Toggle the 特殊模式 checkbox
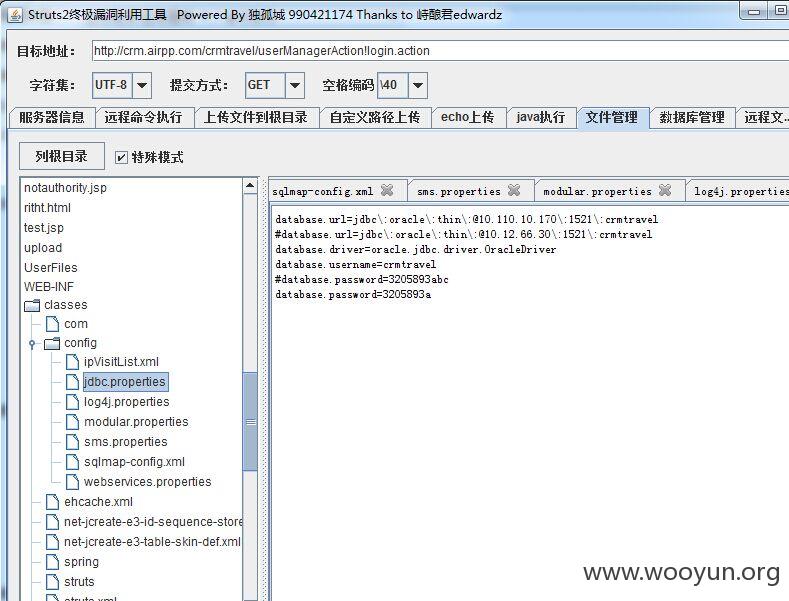The width and height of the screenshot is (789, 601). click(x=121, y=158)
